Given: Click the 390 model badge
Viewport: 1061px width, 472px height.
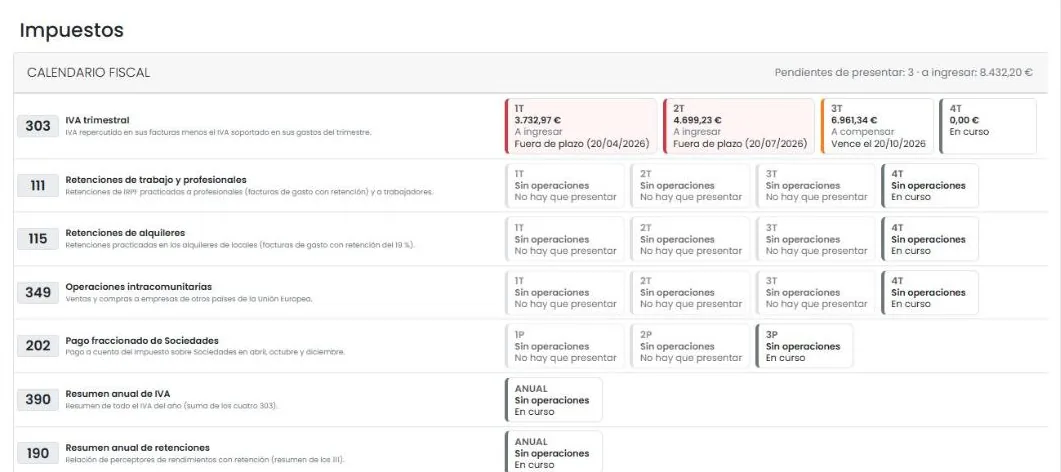Looking at the screenshot, I should coord(38,400).
